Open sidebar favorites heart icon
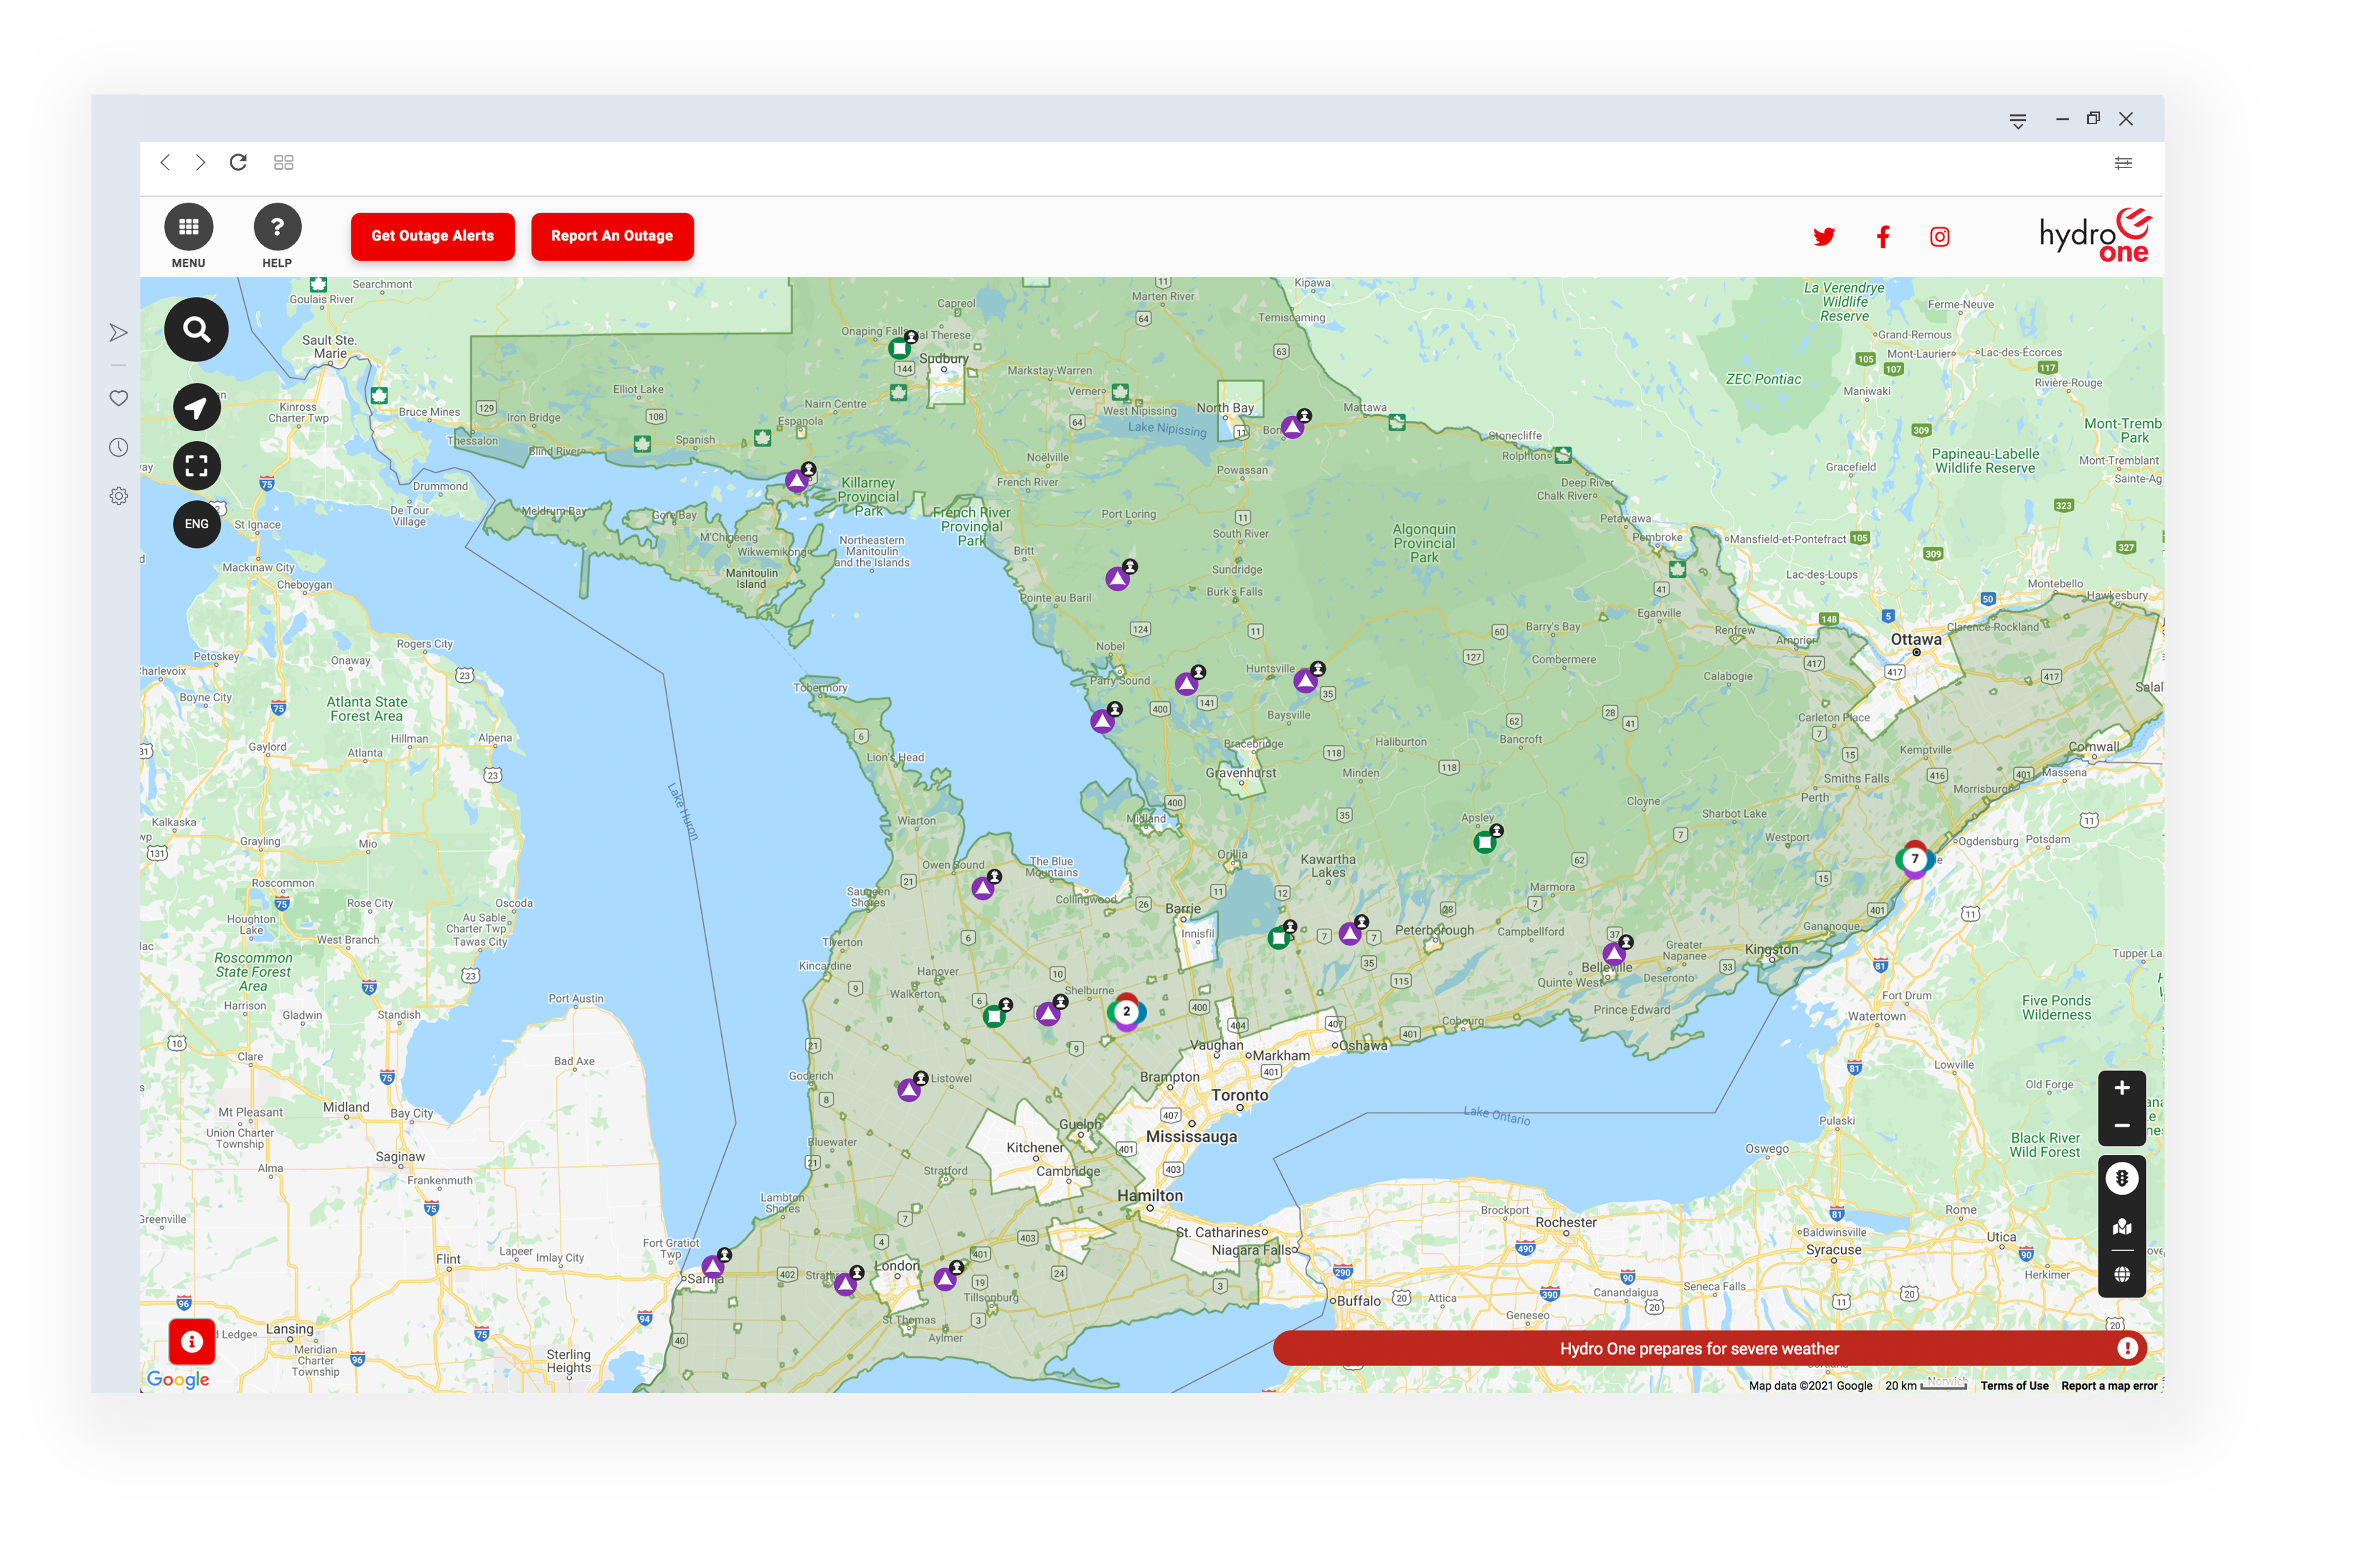 118,398
